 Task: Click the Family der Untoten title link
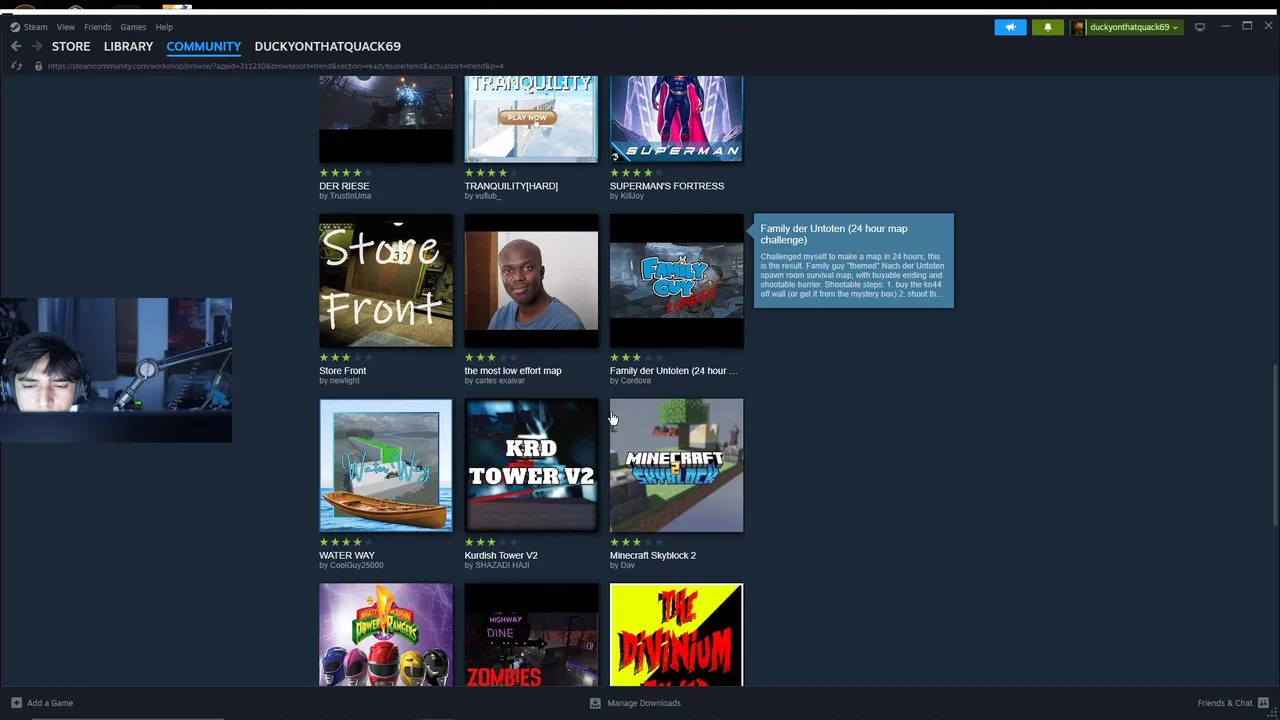[674, 371]
